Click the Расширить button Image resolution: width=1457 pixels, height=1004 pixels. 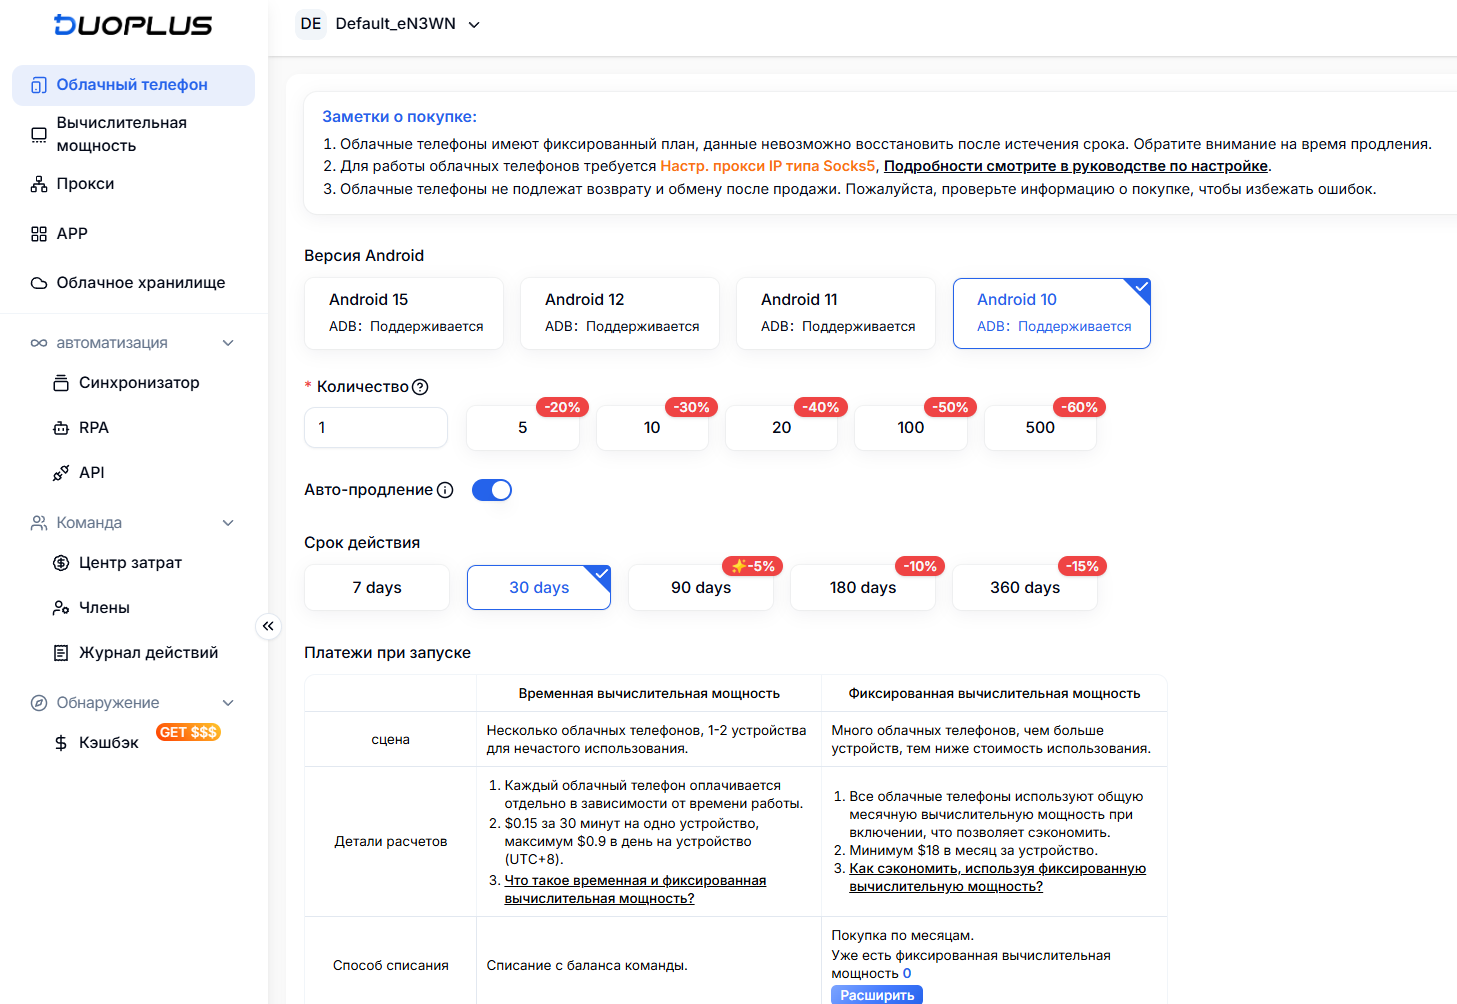click(x=877, y=995)
